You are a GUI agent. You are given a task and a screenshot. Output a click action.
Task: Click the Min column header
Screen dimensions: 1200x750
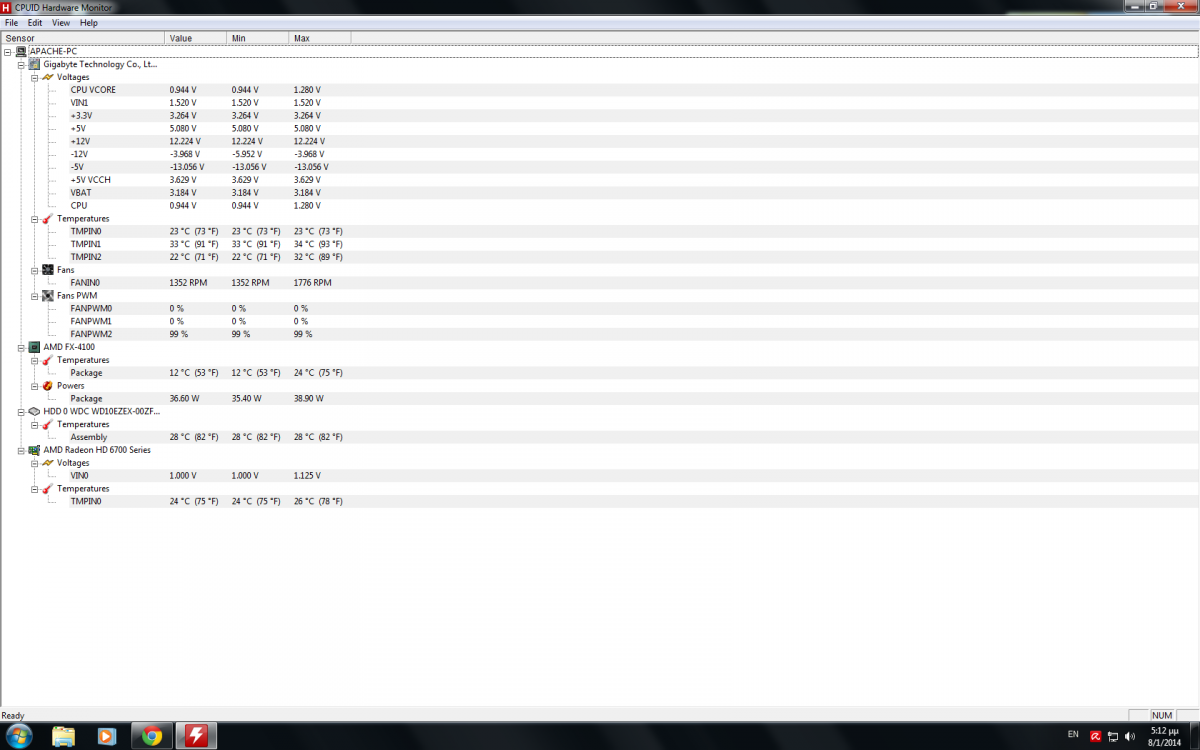[257, 38]
